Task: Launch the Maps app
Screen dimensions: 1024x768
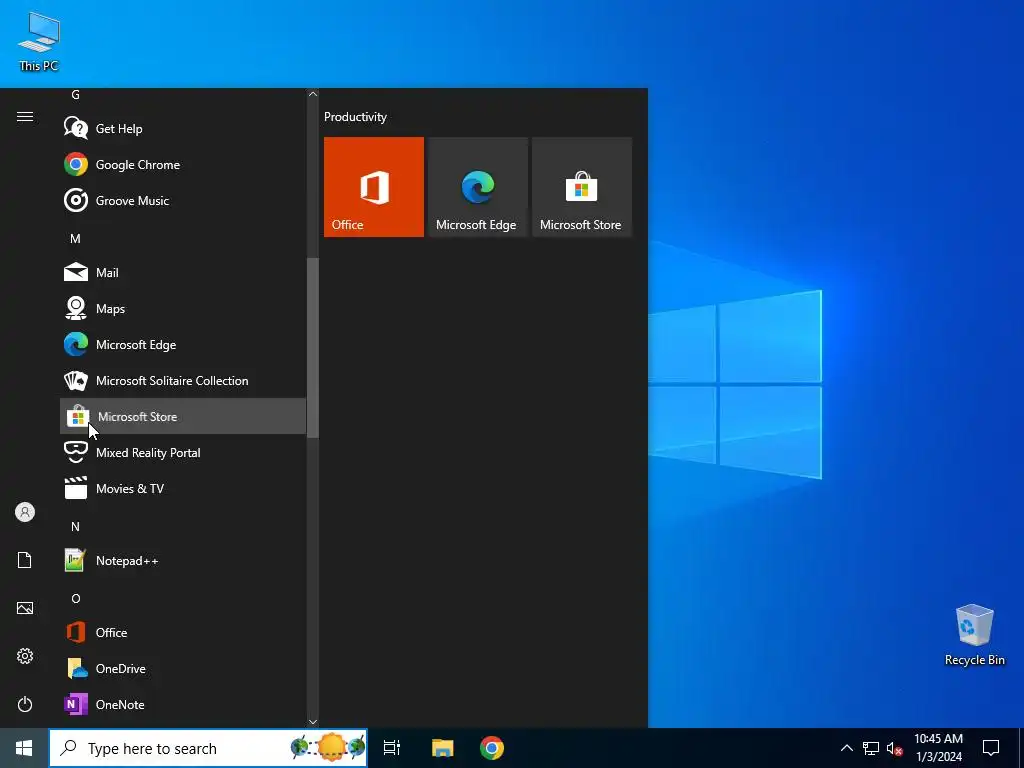Action: pos(183,308)
